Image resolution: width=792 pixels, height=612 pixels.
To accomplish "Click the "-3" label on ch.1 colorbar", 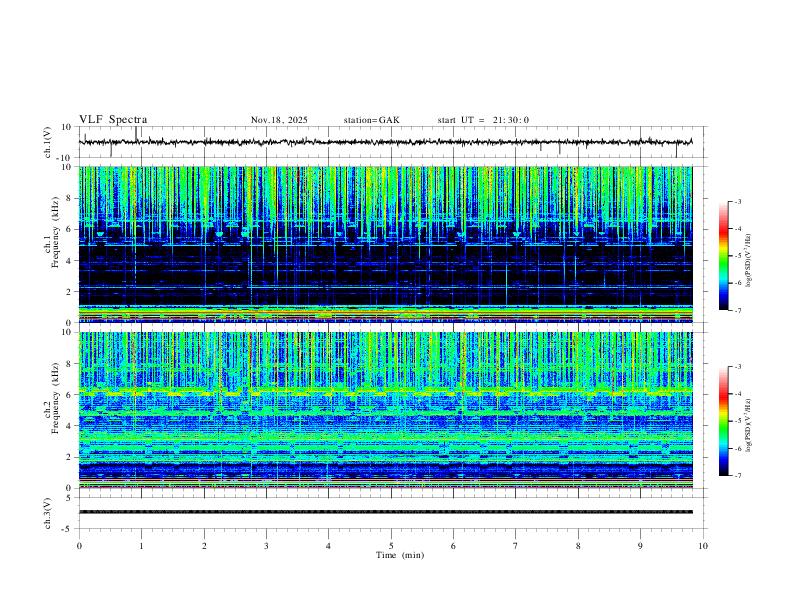I will [737, 201].
